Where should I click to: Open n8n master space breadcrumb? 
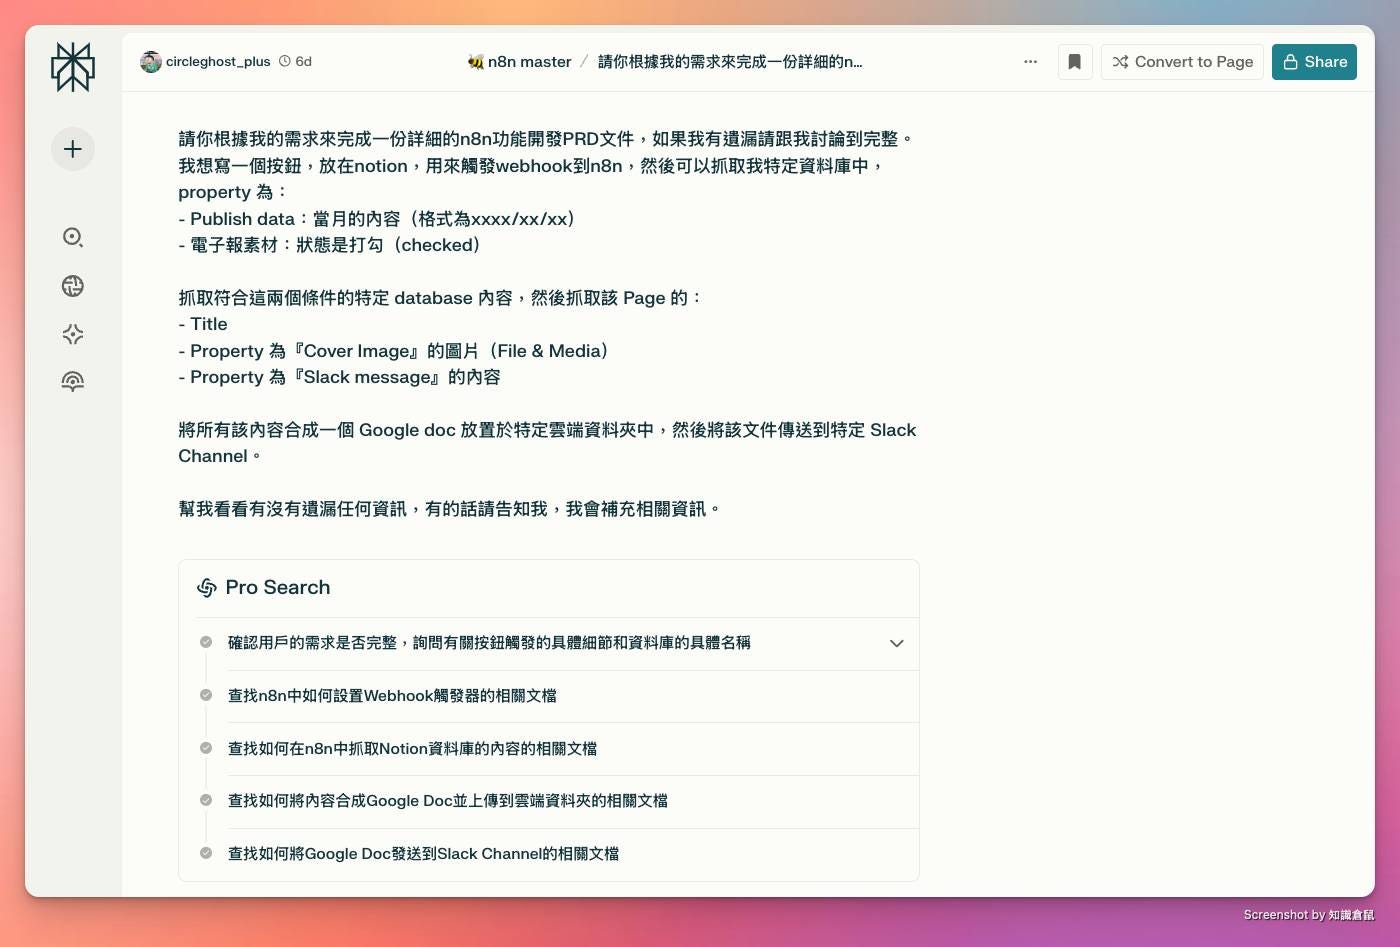pyautogui.click(x=530, y=62)
